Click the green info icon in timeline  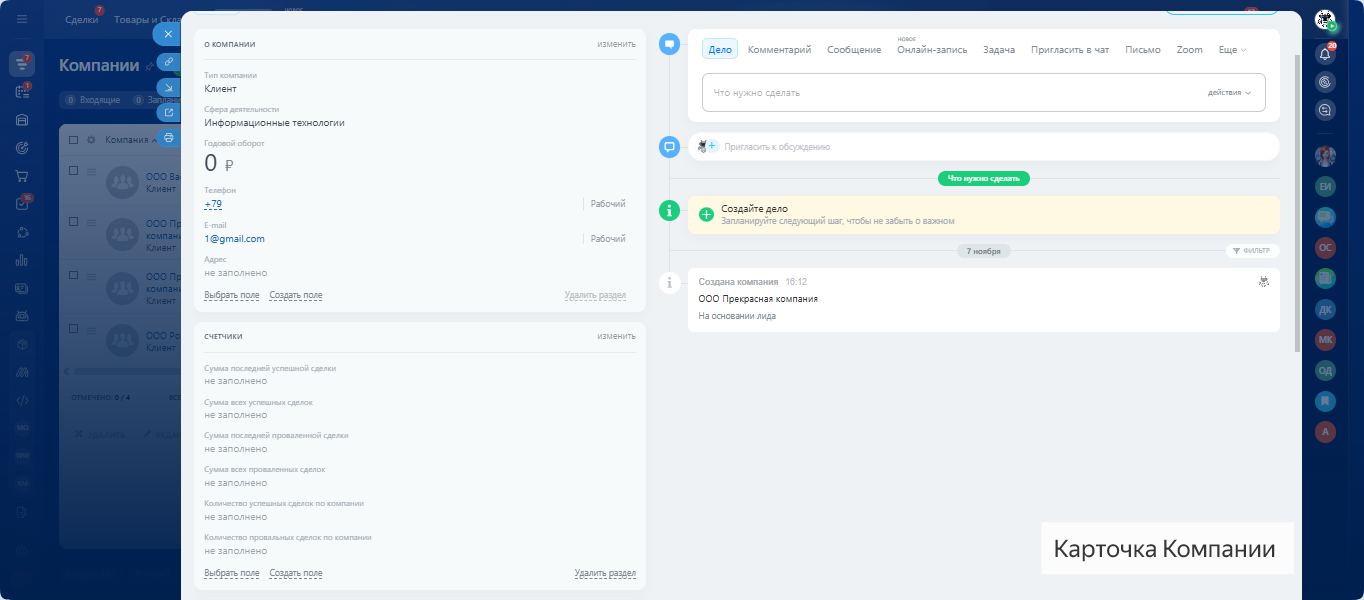[x=669, y=210]
